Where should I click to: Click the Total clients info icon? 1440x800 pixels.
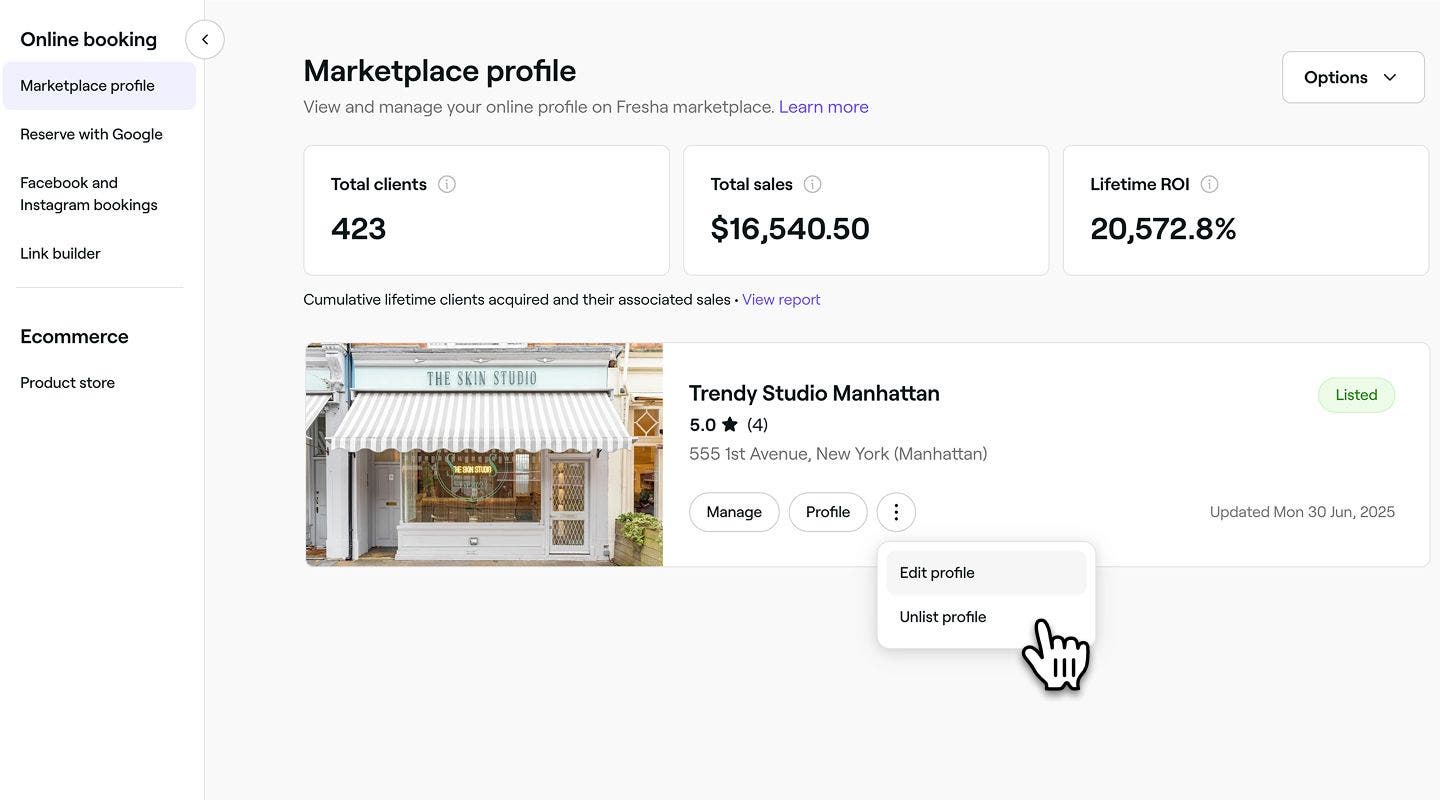click(x=447, y=184)
